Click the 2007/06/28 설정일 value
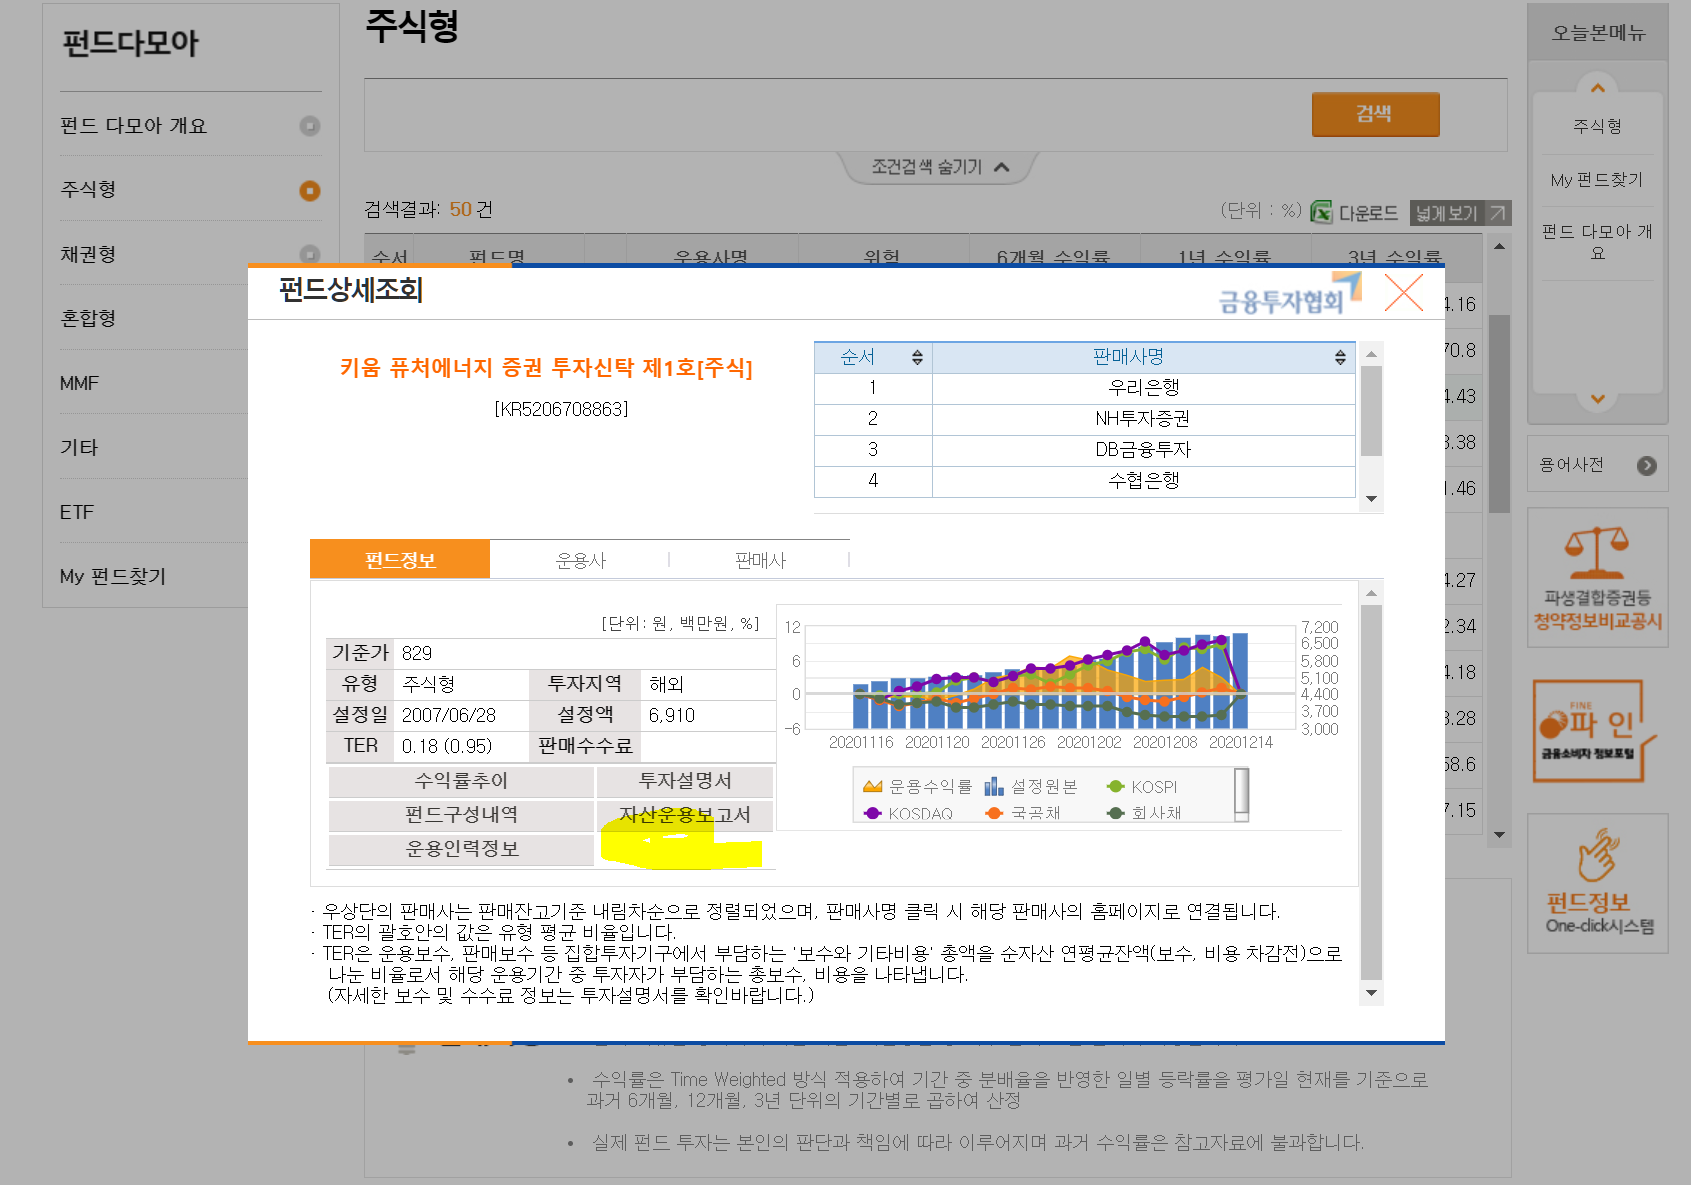 (449, 715)
